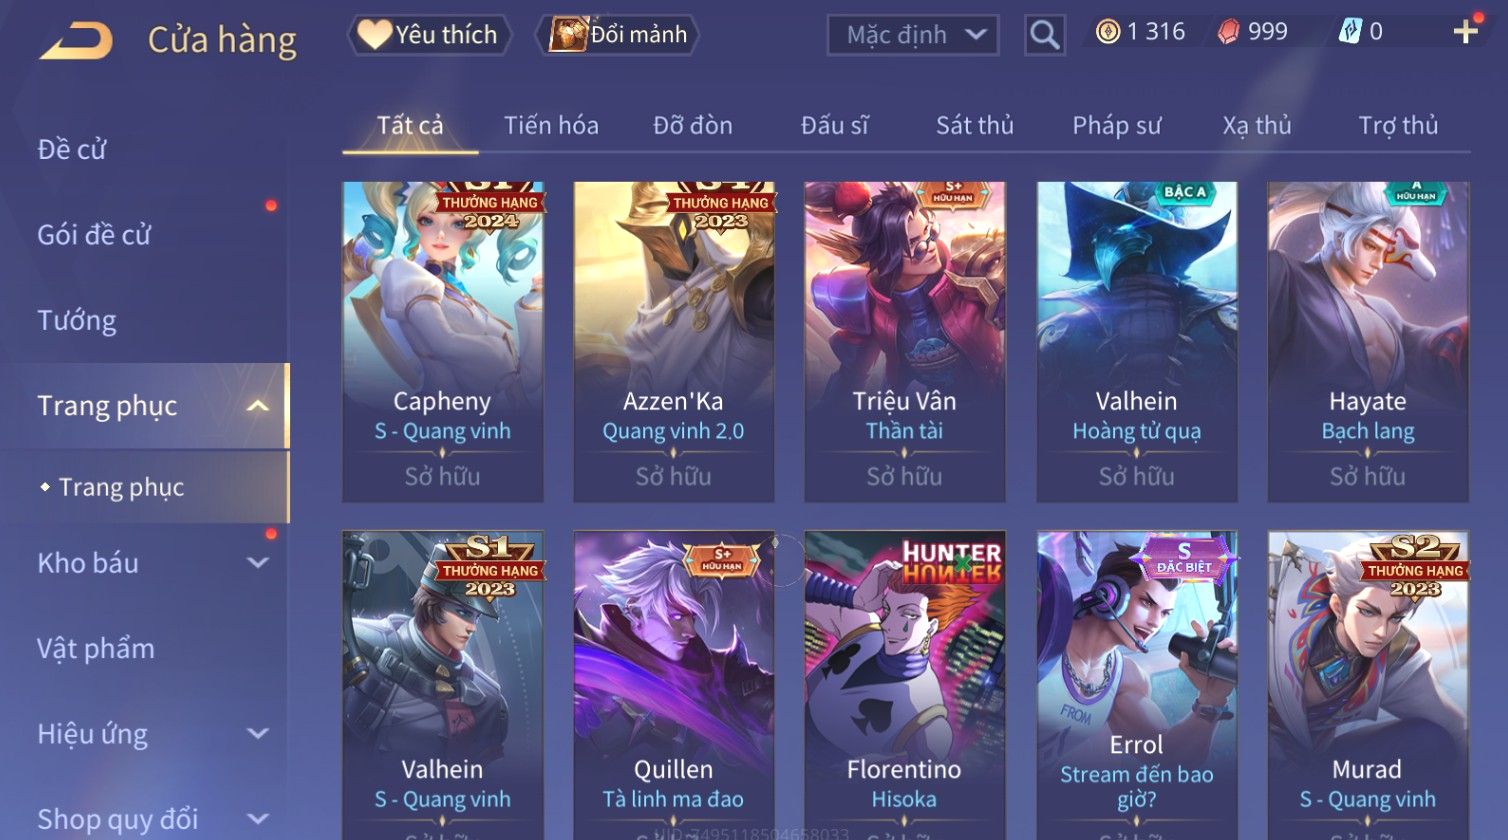Viewport: 1508px width, 840px height.
Task: Click the blue voucher currency icon
Action: click(x=1350, y=32)
